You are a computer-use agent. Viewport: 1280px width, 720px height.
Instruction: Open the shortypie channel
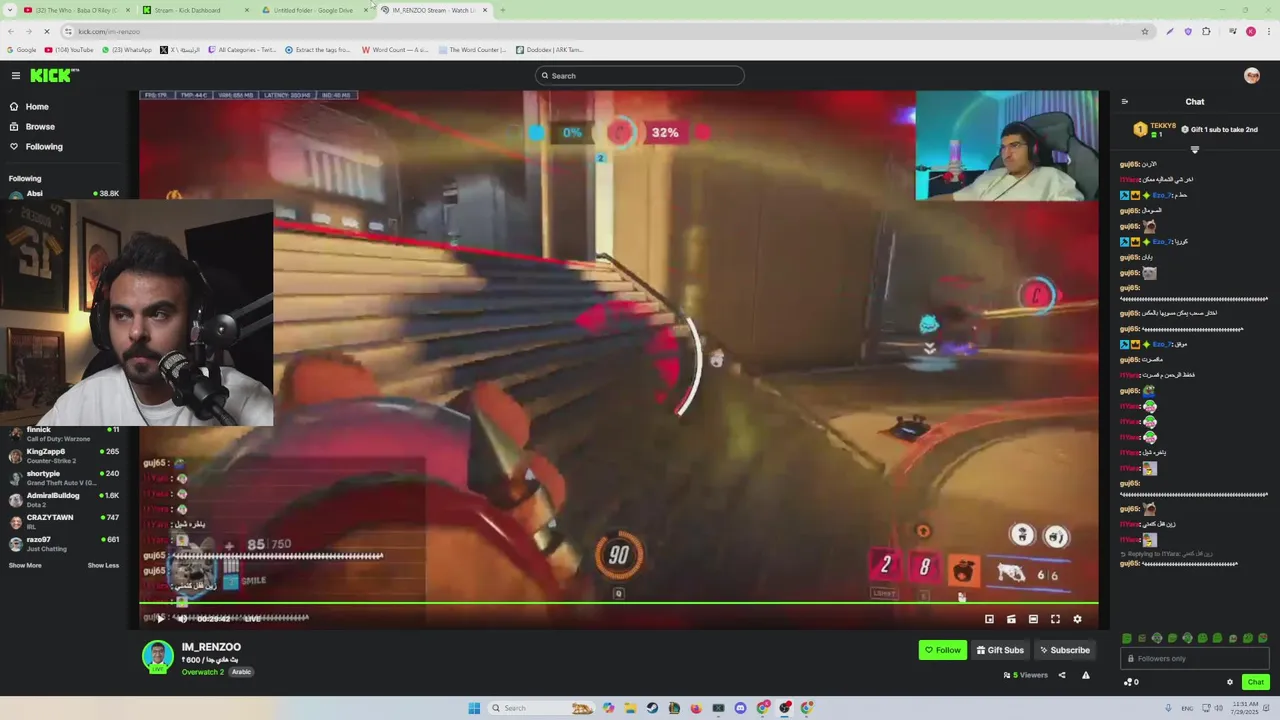coord(64,478)
